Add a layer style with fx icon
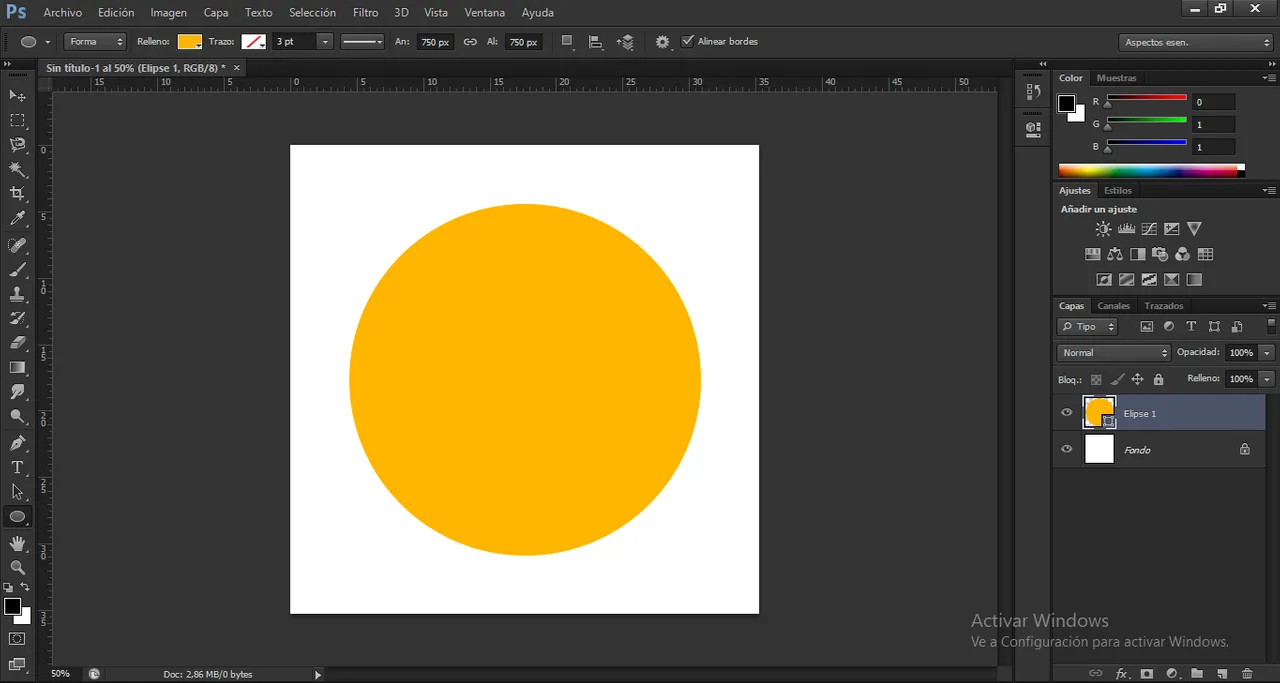Image resolution: width=1280 pixels, height=683 pixels. pyautogui.click(x=1122, y=674)
